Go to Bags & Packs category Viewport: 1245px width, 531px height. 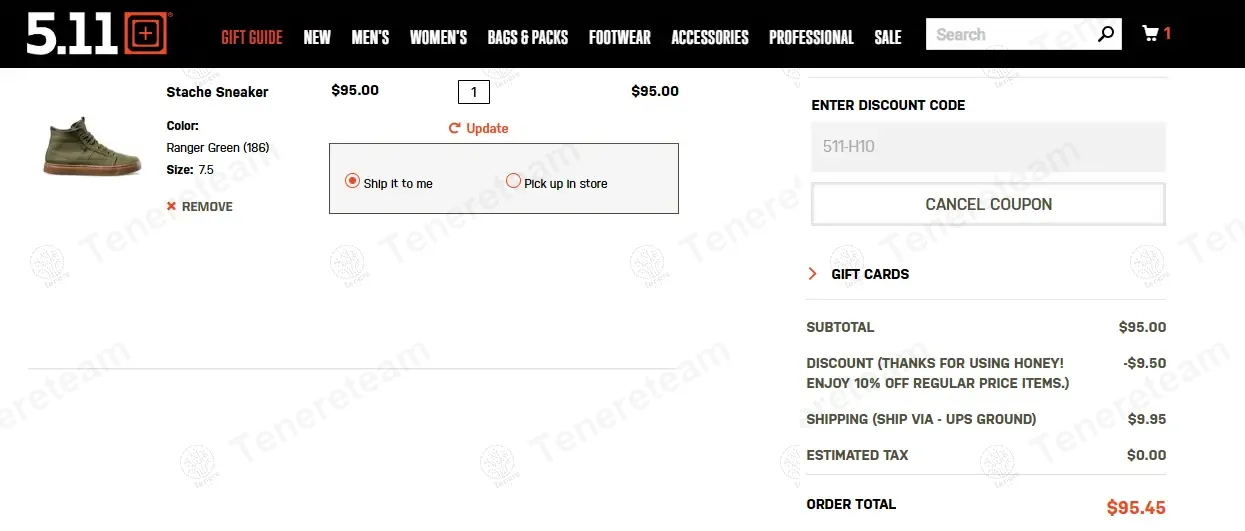tap(528, 38)
